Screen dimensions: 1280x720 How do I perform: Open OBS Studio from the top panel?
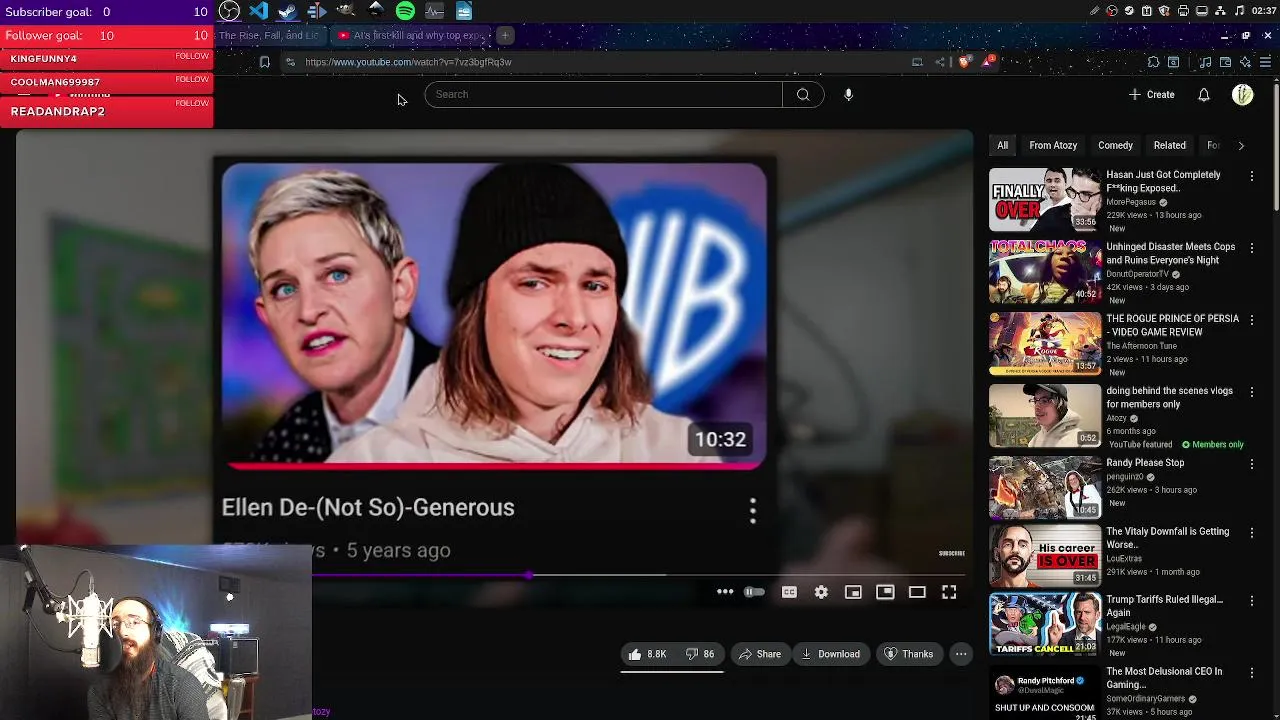(229, 11)
